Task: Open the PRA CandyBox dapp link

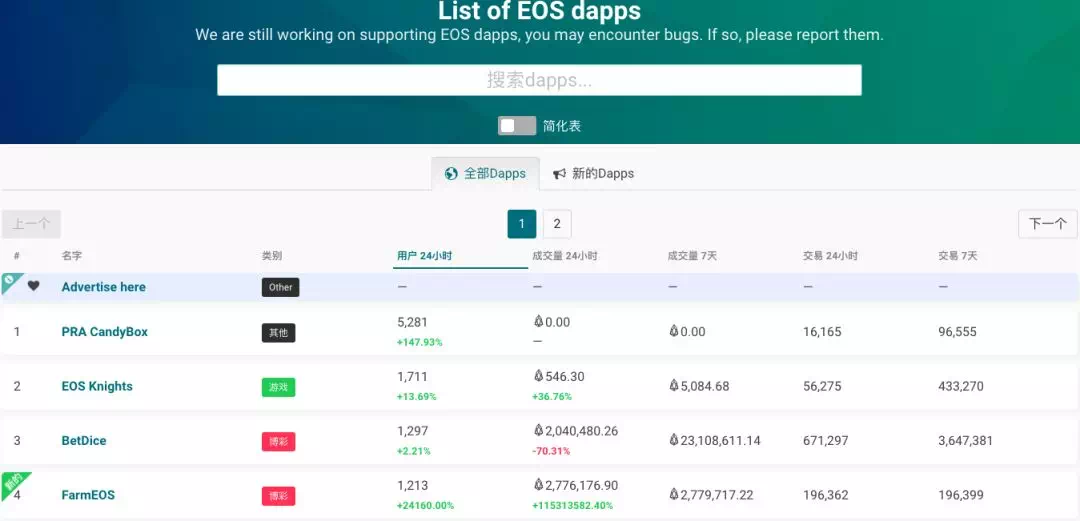Action: click(x=105, y=331)
